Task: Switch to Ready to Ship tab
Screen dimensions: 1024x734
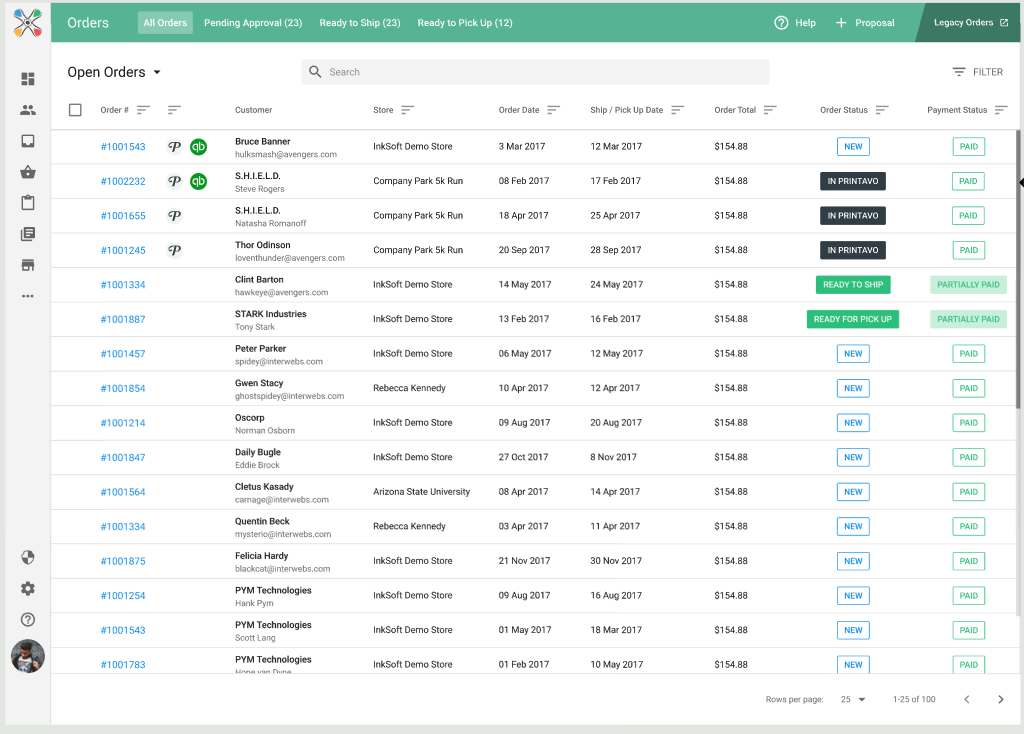Action: point(360,23)
